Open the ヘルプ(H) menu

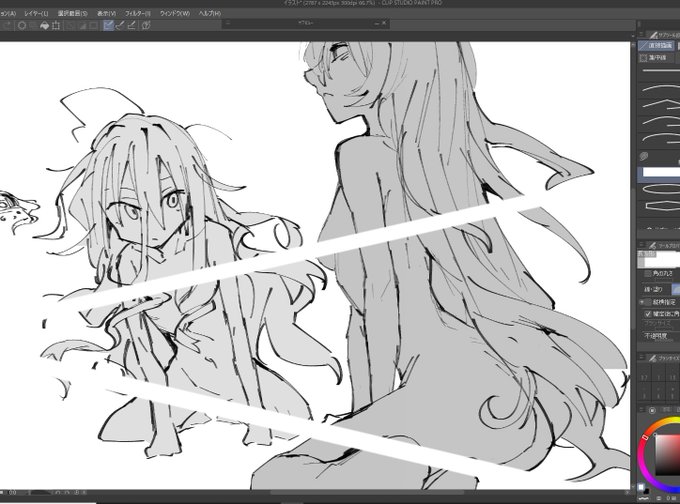[210, 13]
